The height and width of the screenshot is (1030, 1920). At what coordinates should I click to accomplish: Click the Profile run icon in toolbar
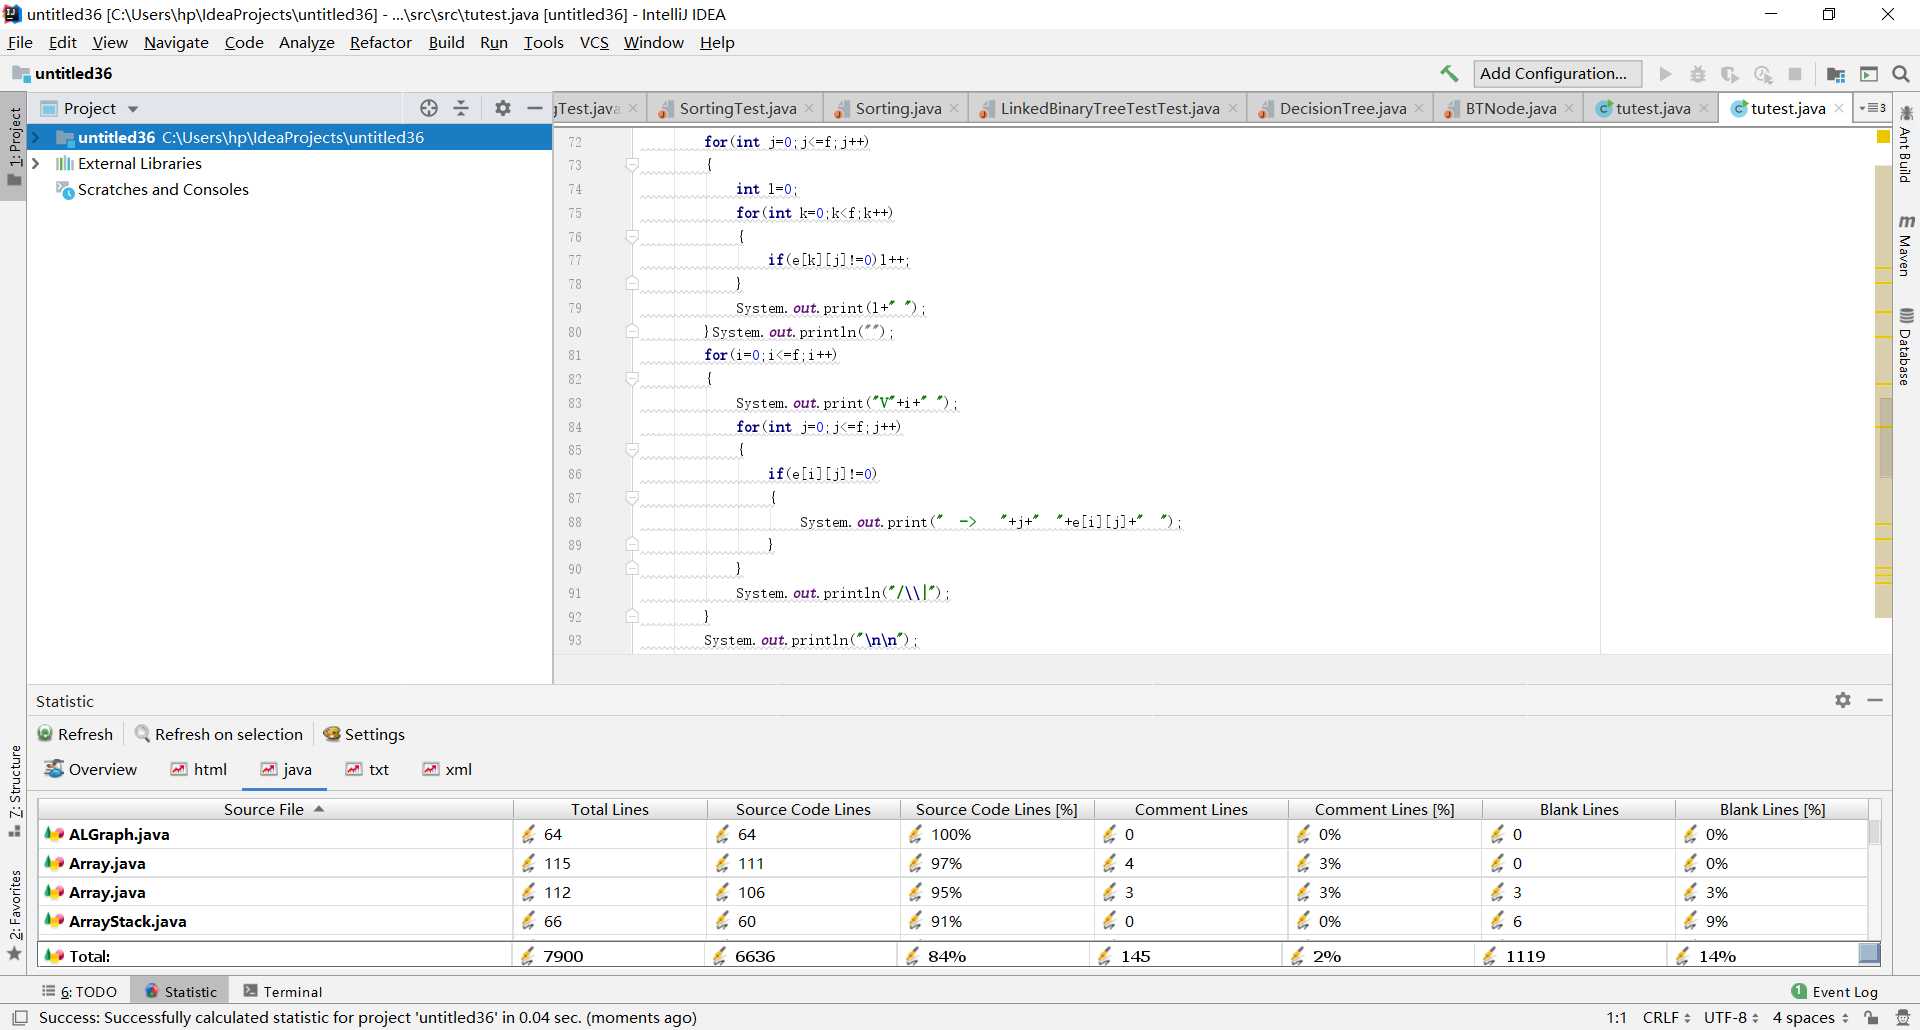pos(1763,74)
